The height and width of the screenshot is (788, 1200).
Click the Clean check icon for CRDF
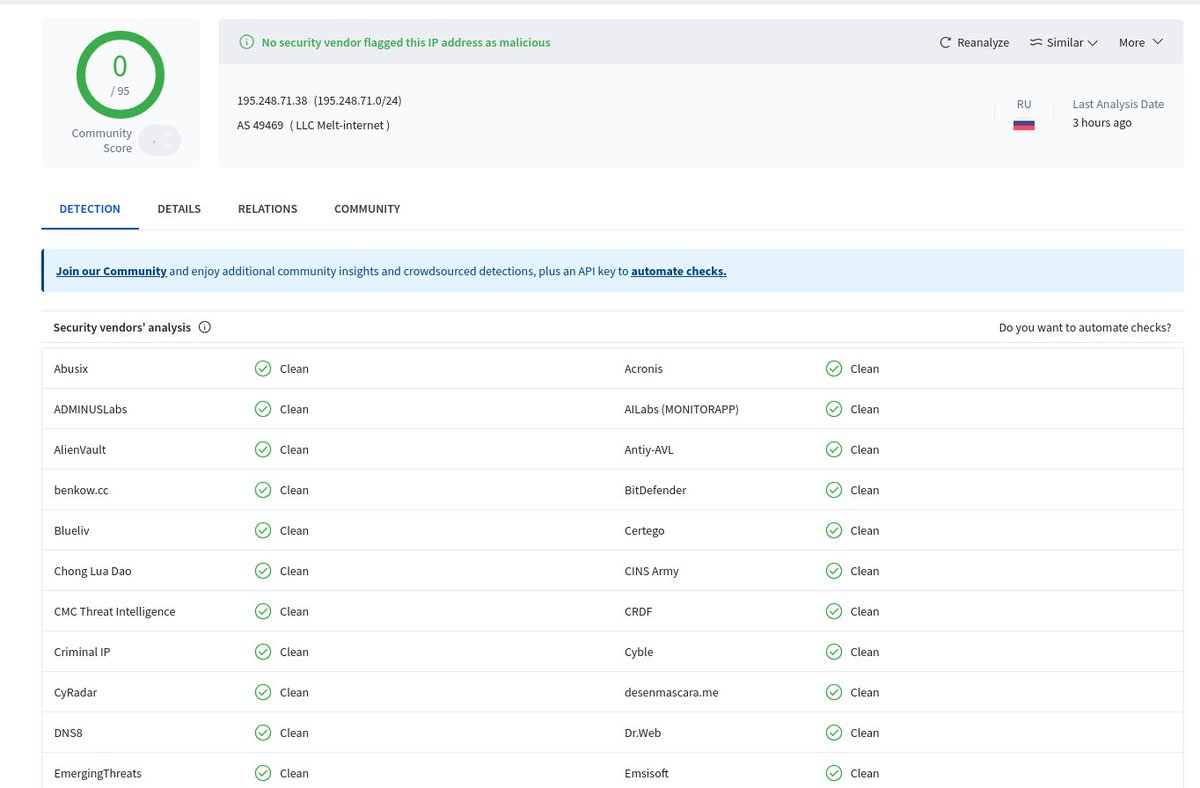click(x=834, y=612)
